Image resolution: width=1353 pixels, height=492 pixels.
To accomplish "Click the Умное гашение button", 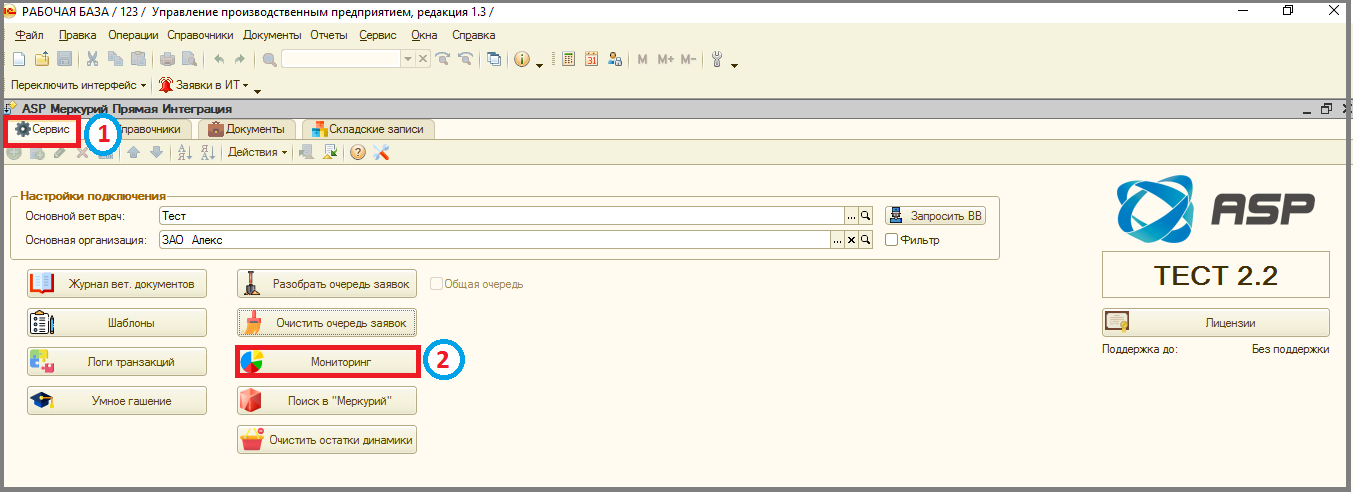I will (x=117, y=401).
